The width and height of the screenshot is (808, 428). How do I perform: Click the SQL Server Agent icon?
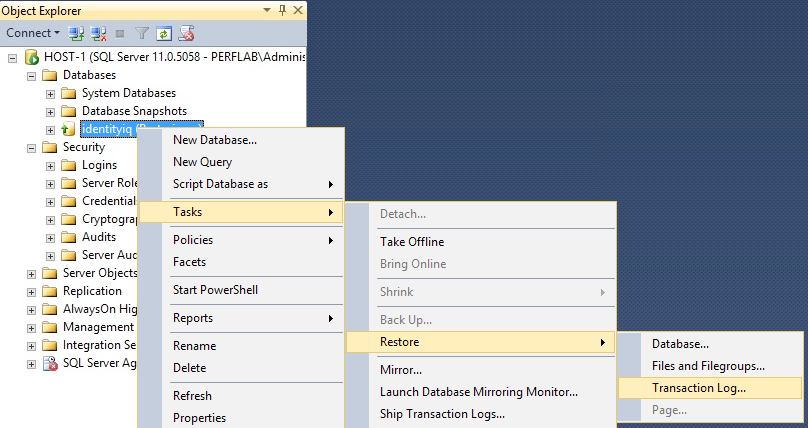click(x=50, y=364)
